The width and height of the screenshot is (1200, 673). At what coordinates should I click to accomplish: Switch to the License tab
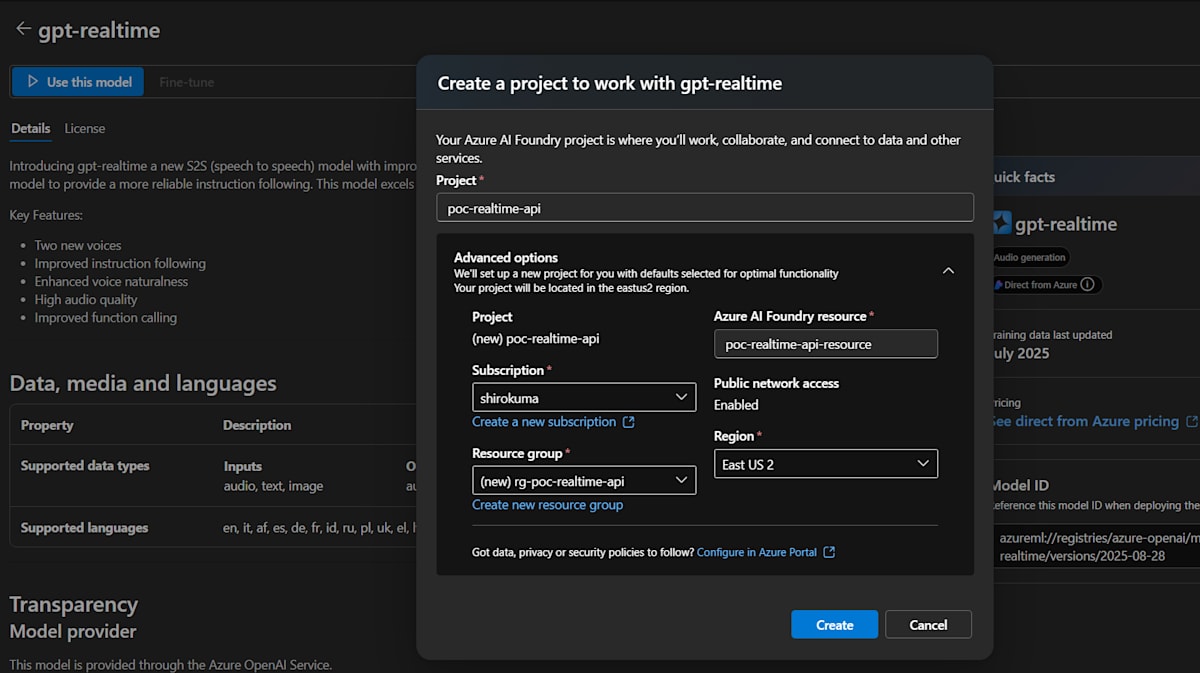tap(85, 128)
